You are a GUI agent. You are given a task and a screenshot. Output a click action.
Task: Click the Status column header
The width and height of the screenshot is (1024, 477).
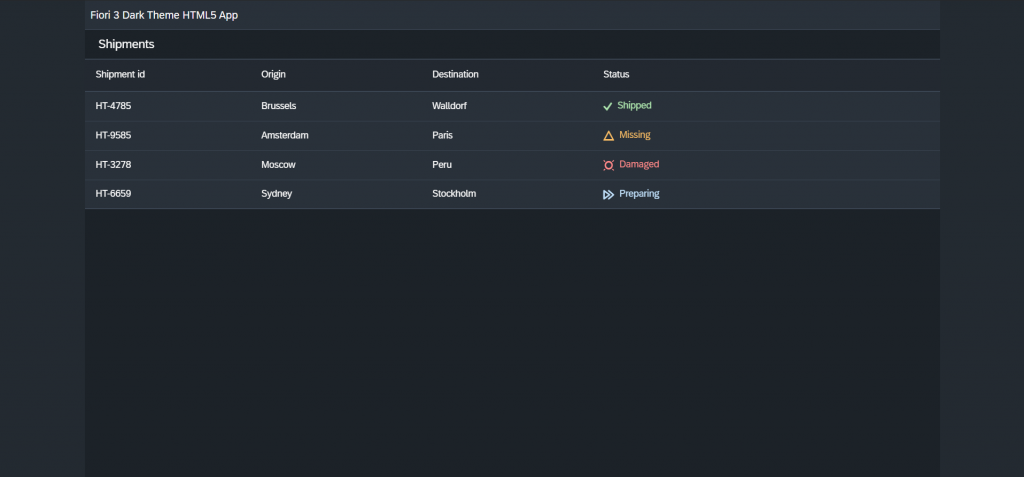point(616,74)
